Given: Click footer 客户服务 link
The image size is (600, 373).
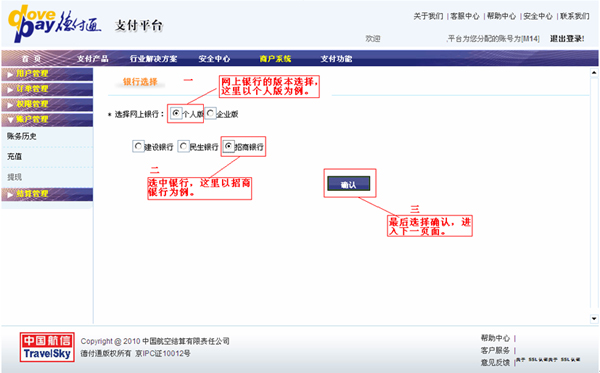Looking at the screenshot, I should click(x=495, y=350).
